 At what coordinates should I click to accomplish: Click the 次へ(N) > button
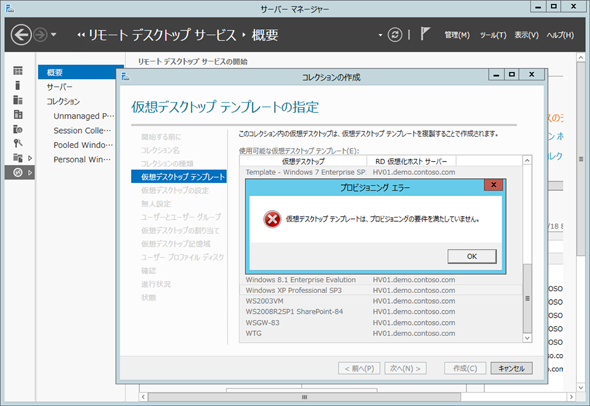coord(405,368)
